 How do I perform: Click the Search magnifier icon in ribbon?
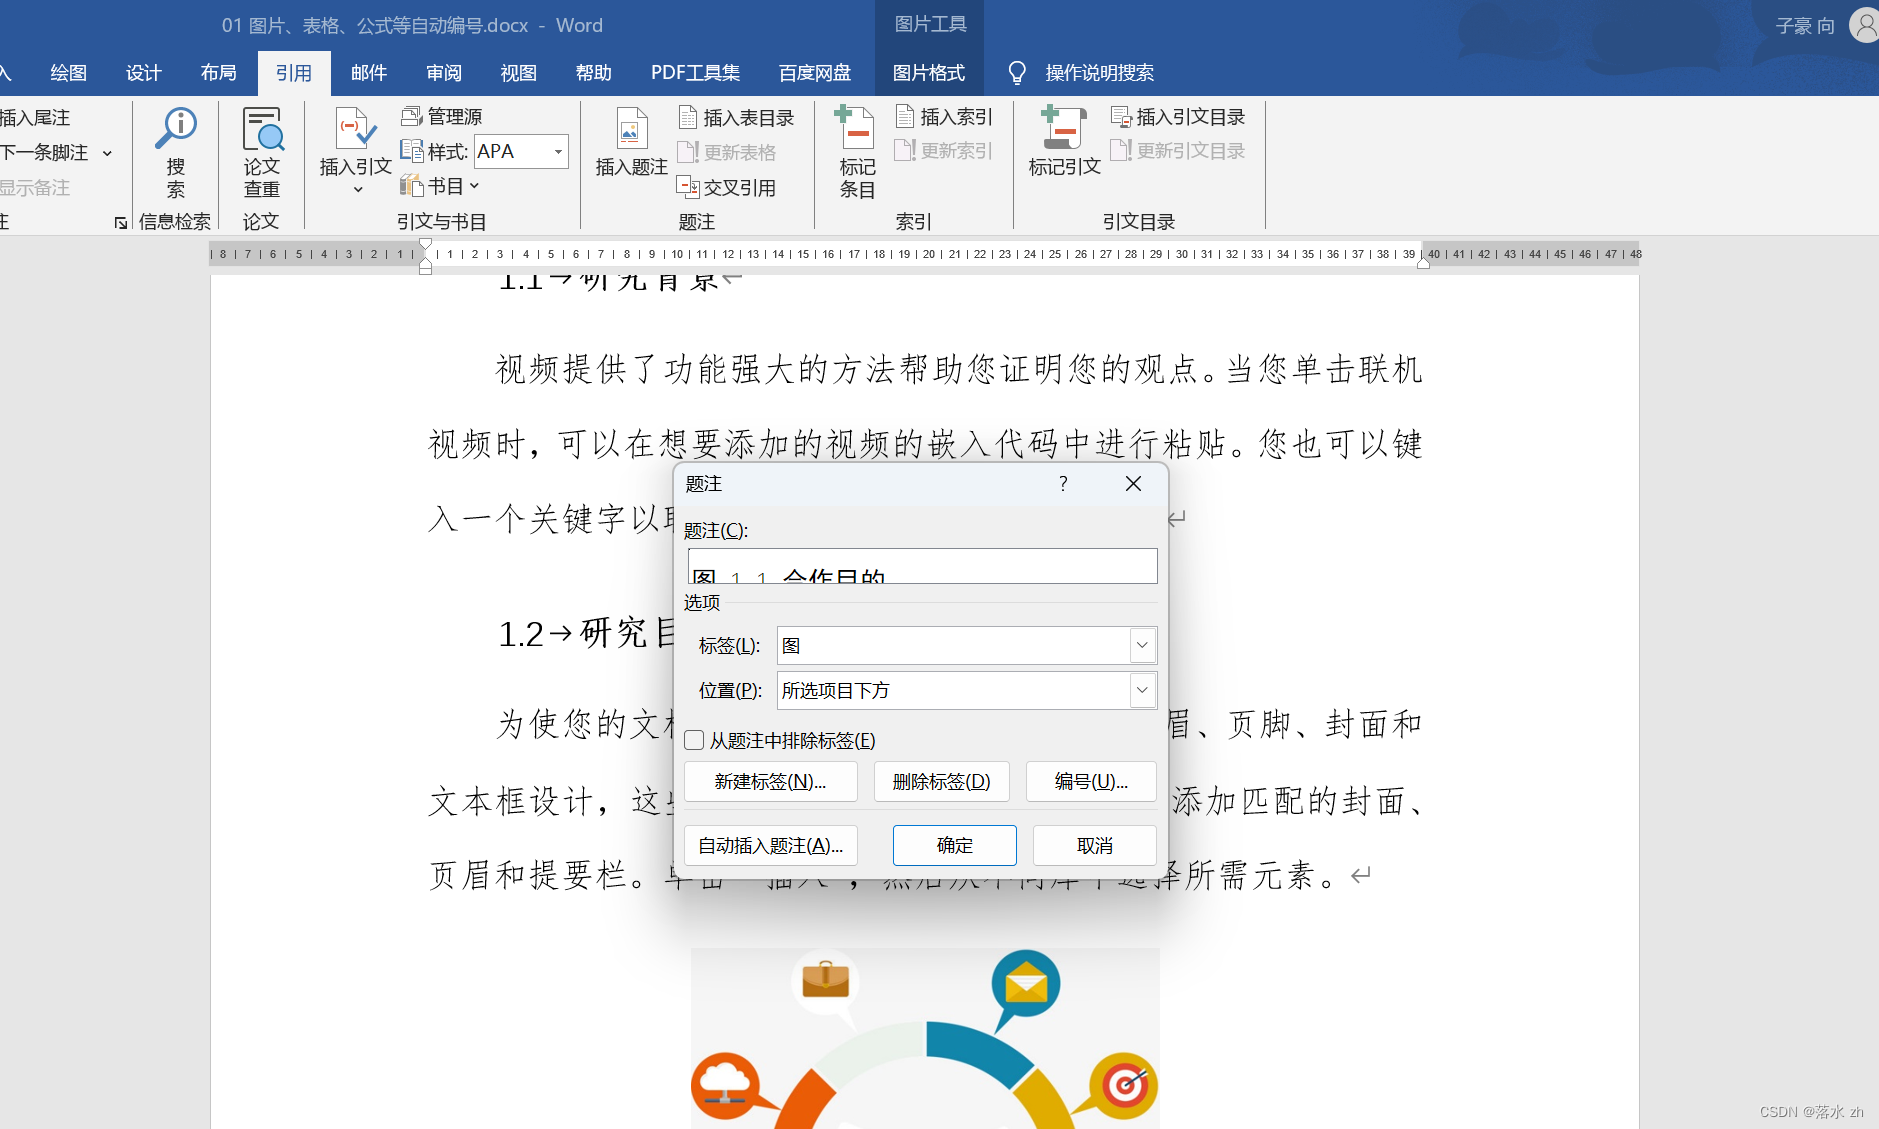point(176,128)
